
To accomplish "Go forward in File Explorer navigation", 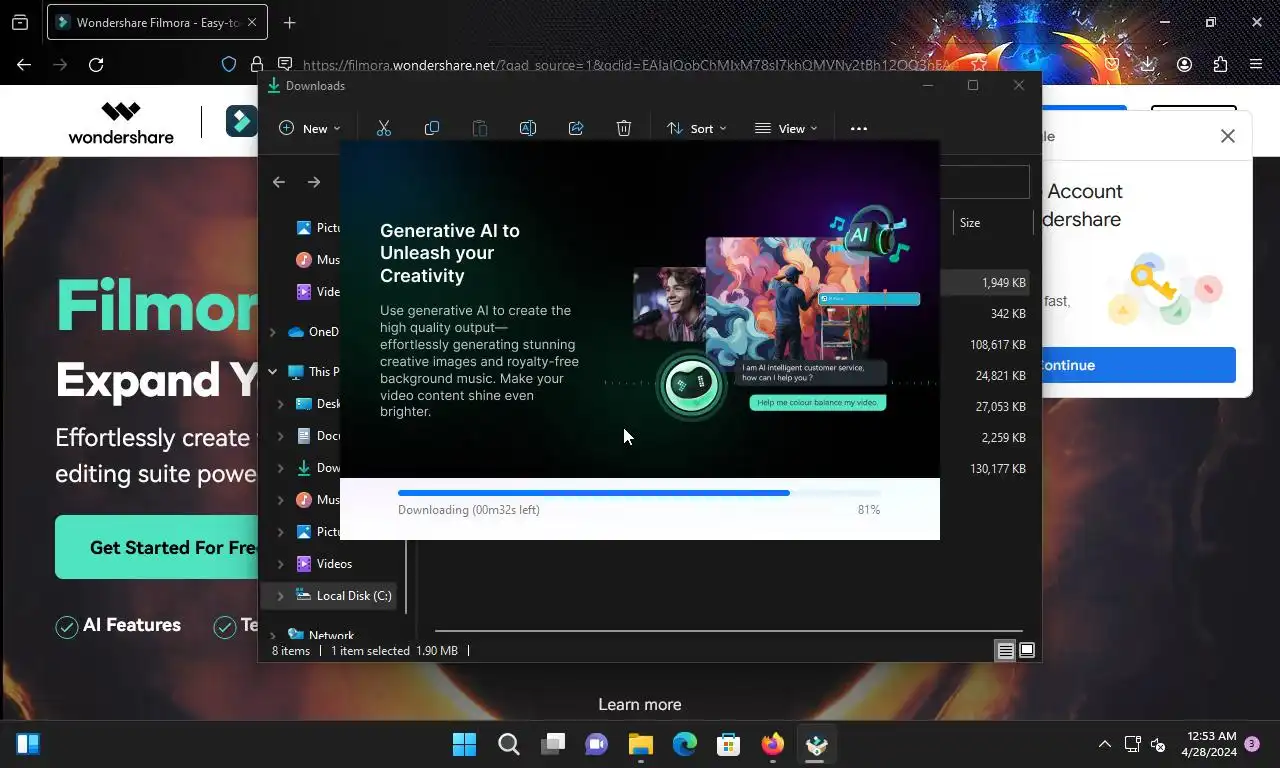I will [x=314, y=182].
